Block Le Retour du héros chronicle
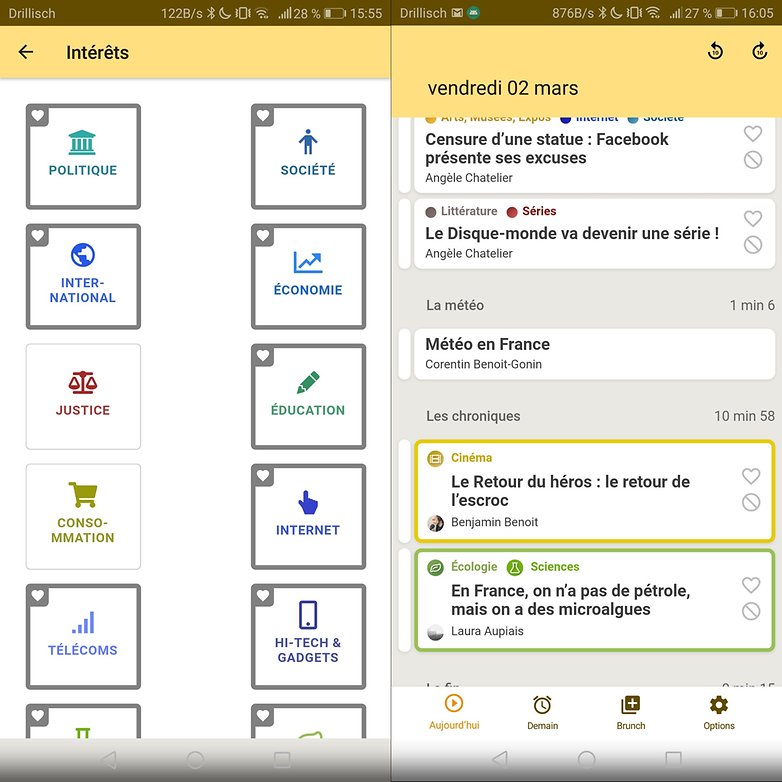The width and height of the screenshot is (782, 782). coord(751,502)
